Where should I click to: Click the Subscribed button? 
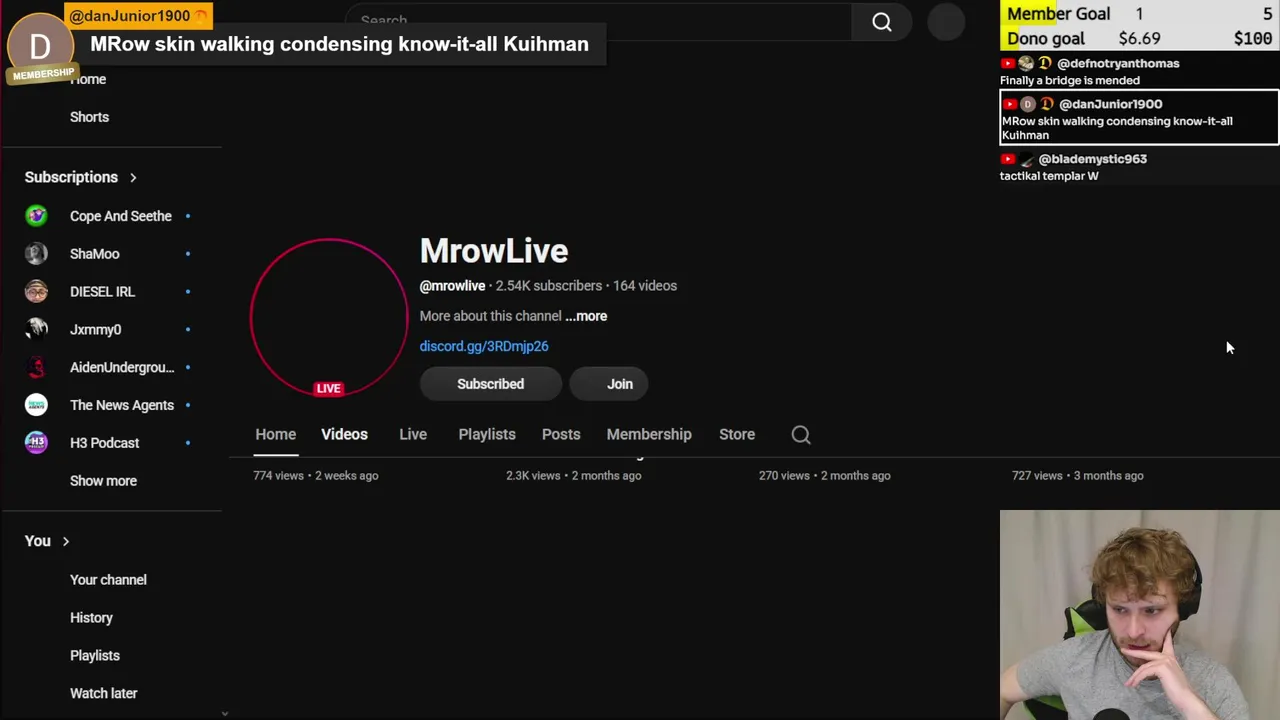pyautogui.click(x=490, y=384)
